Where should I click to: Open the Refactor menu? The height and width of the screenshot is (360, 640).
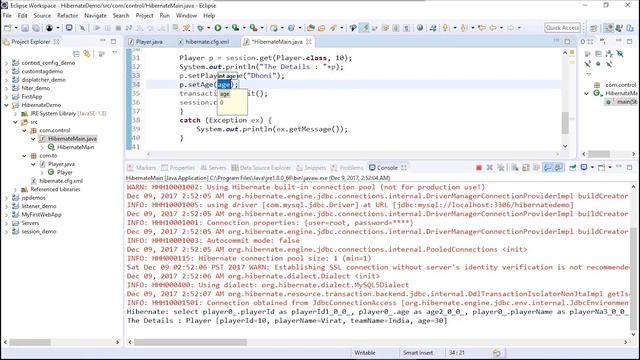67,16
